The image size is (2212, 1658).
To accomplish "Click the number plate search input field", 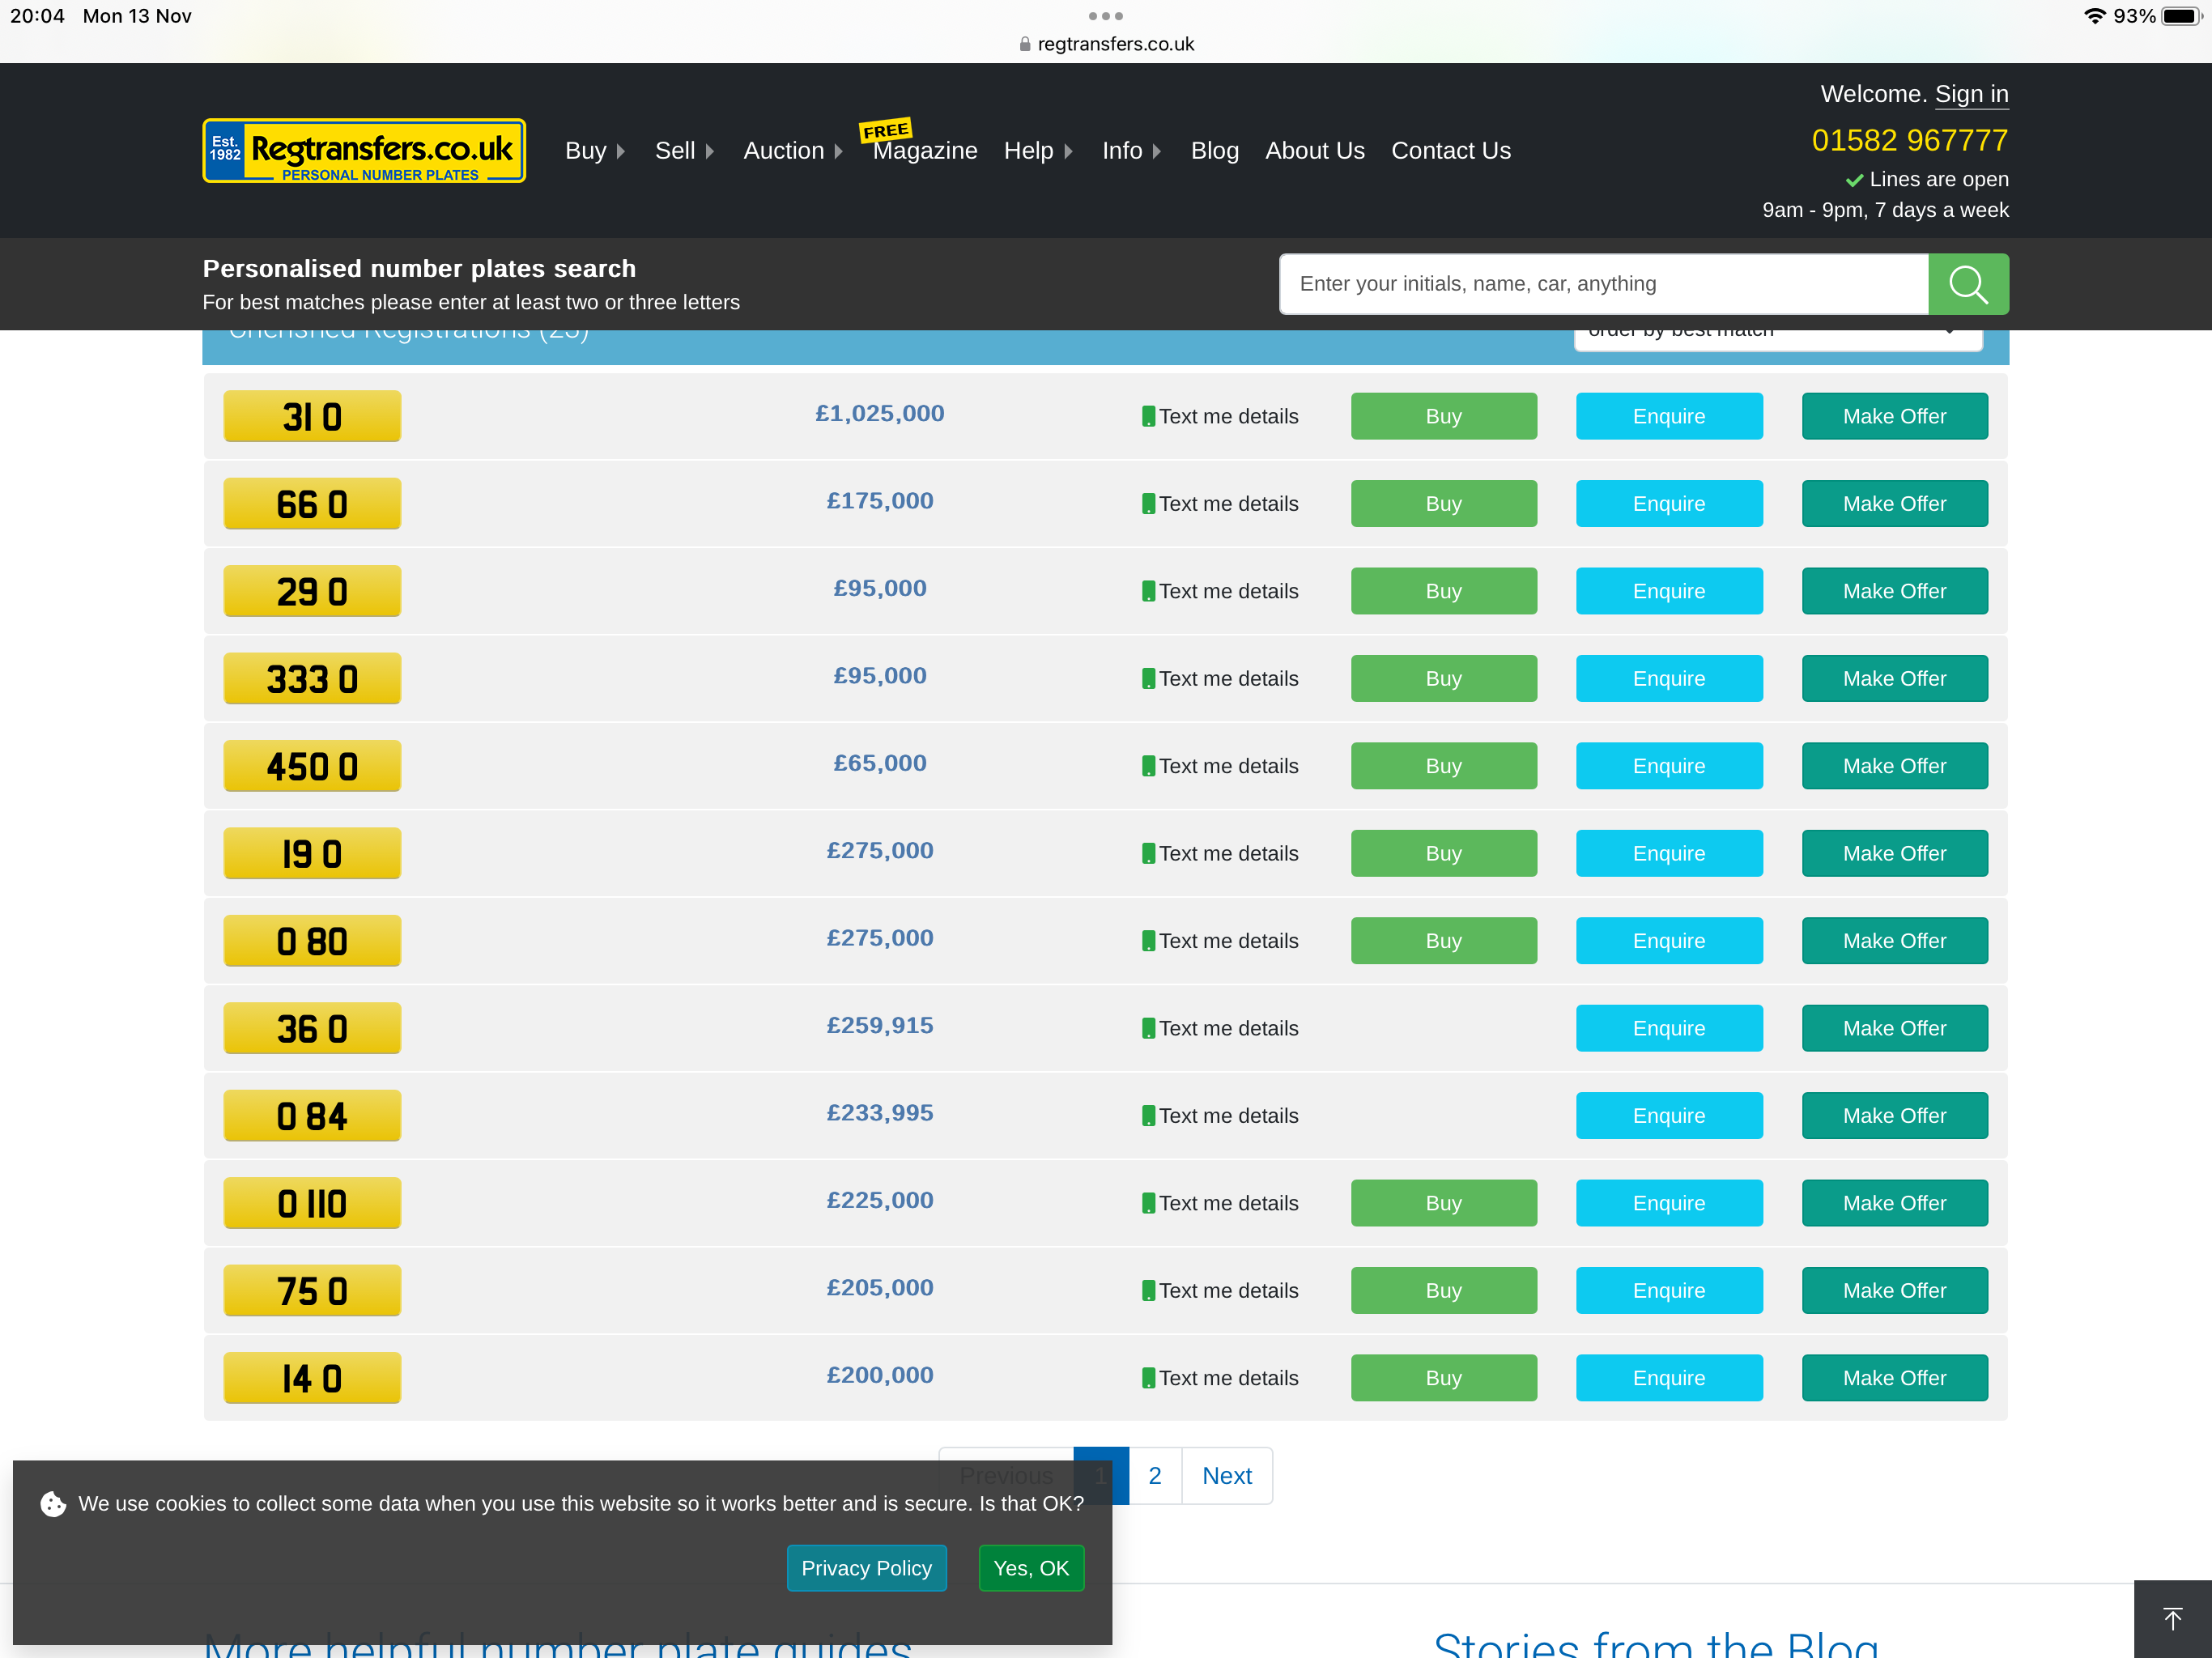I will tap(1603, 284).
